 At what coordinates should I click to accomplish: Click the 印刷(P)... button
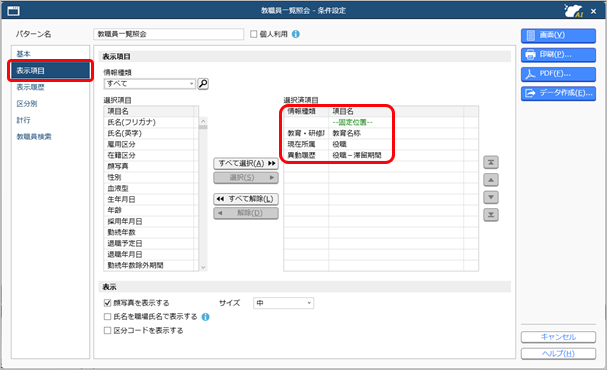point(558,55)
